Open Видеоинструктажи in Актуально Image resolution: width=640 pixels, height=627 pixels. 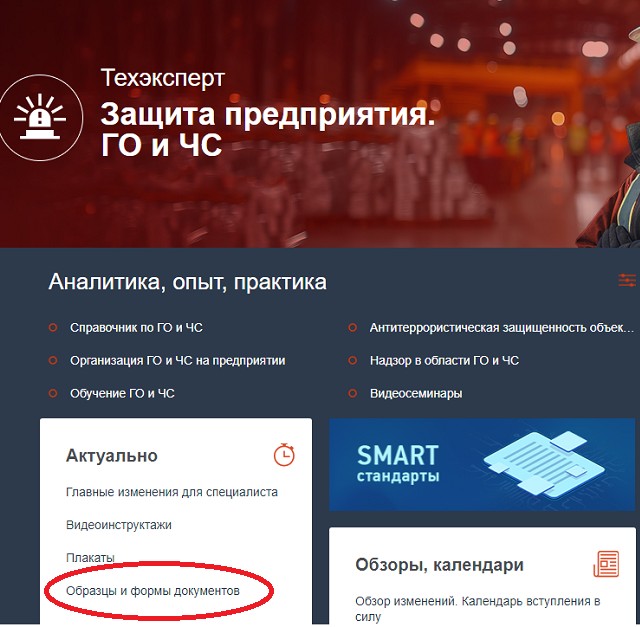119,525
